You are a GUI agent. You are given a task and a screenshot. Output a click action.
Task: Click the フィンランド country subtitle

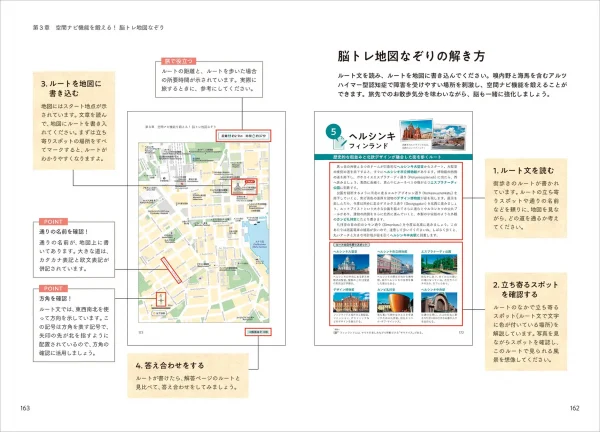368,146
